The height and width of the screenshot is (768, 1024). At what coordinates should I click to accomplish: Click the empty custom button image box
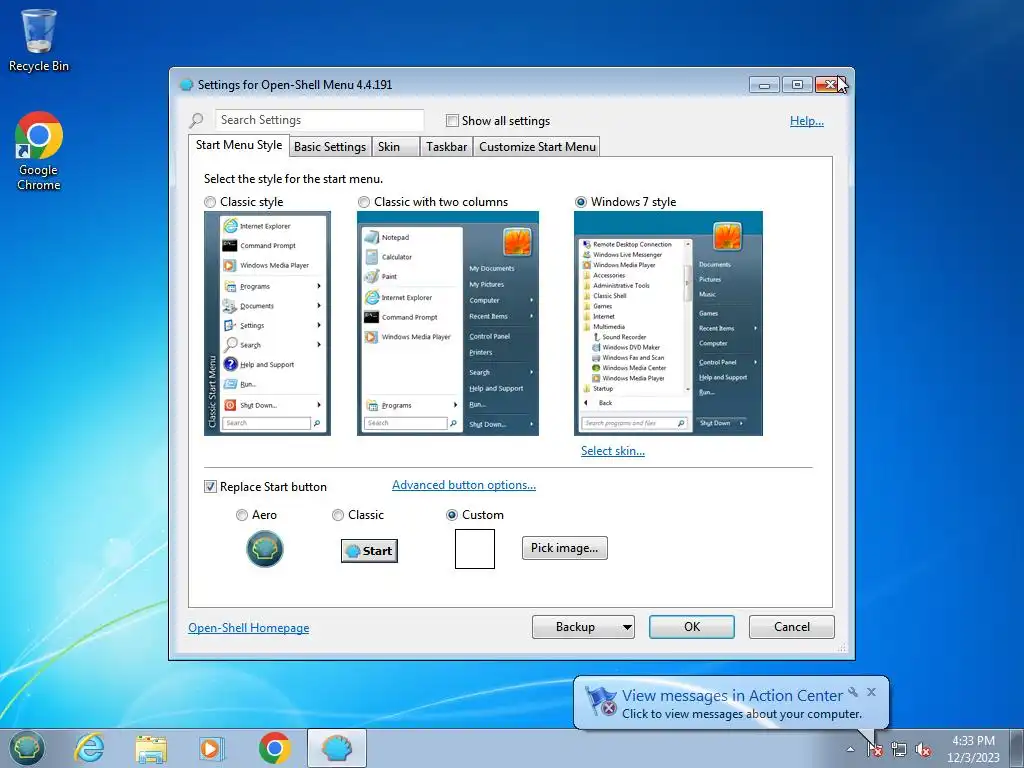click(475, 549)
